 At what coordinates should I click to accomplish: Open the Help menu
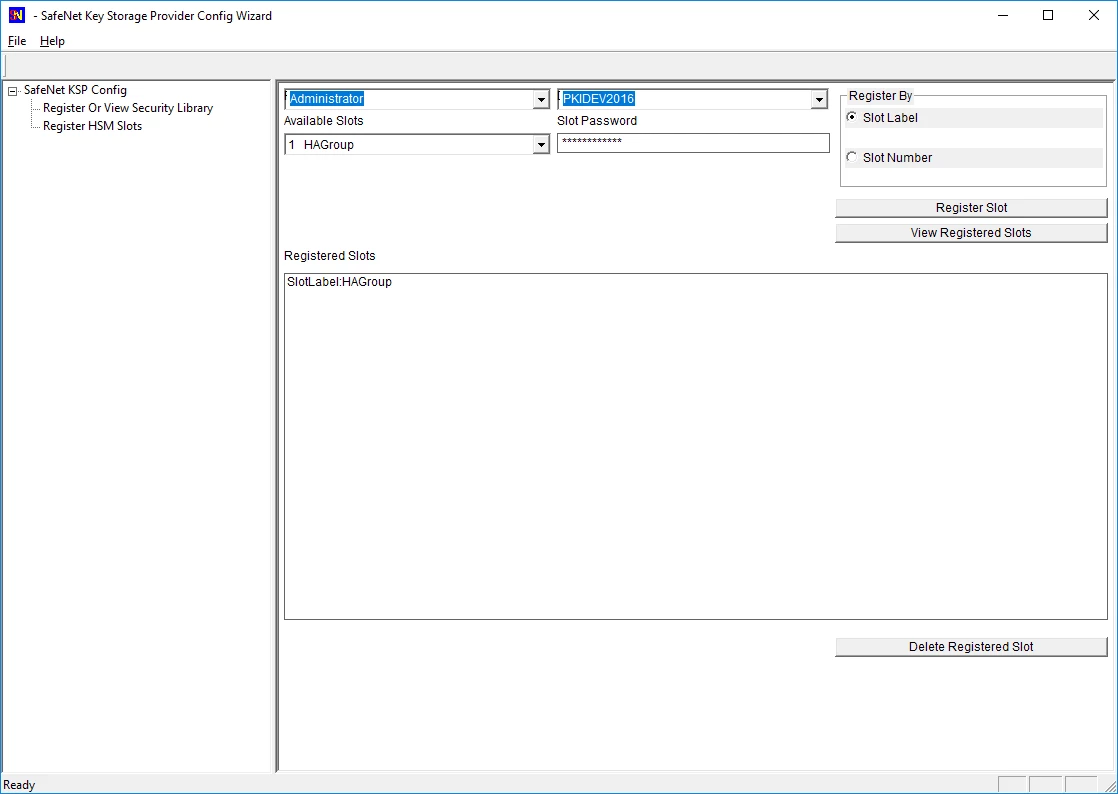[52, 41]
